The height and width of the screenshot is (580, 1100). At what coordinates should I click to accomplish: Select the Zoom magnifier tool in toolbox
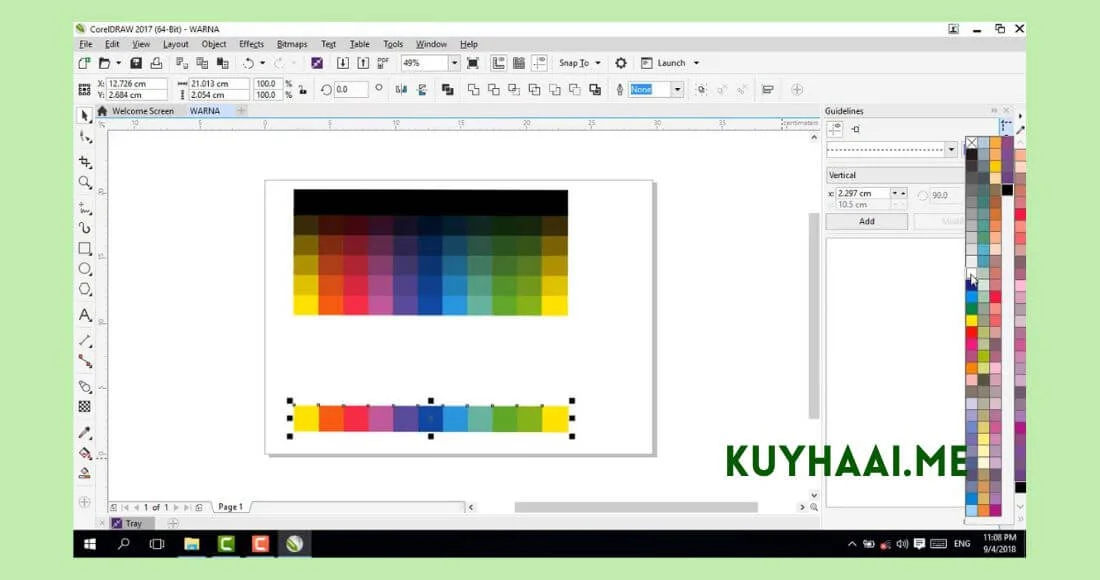85,183
